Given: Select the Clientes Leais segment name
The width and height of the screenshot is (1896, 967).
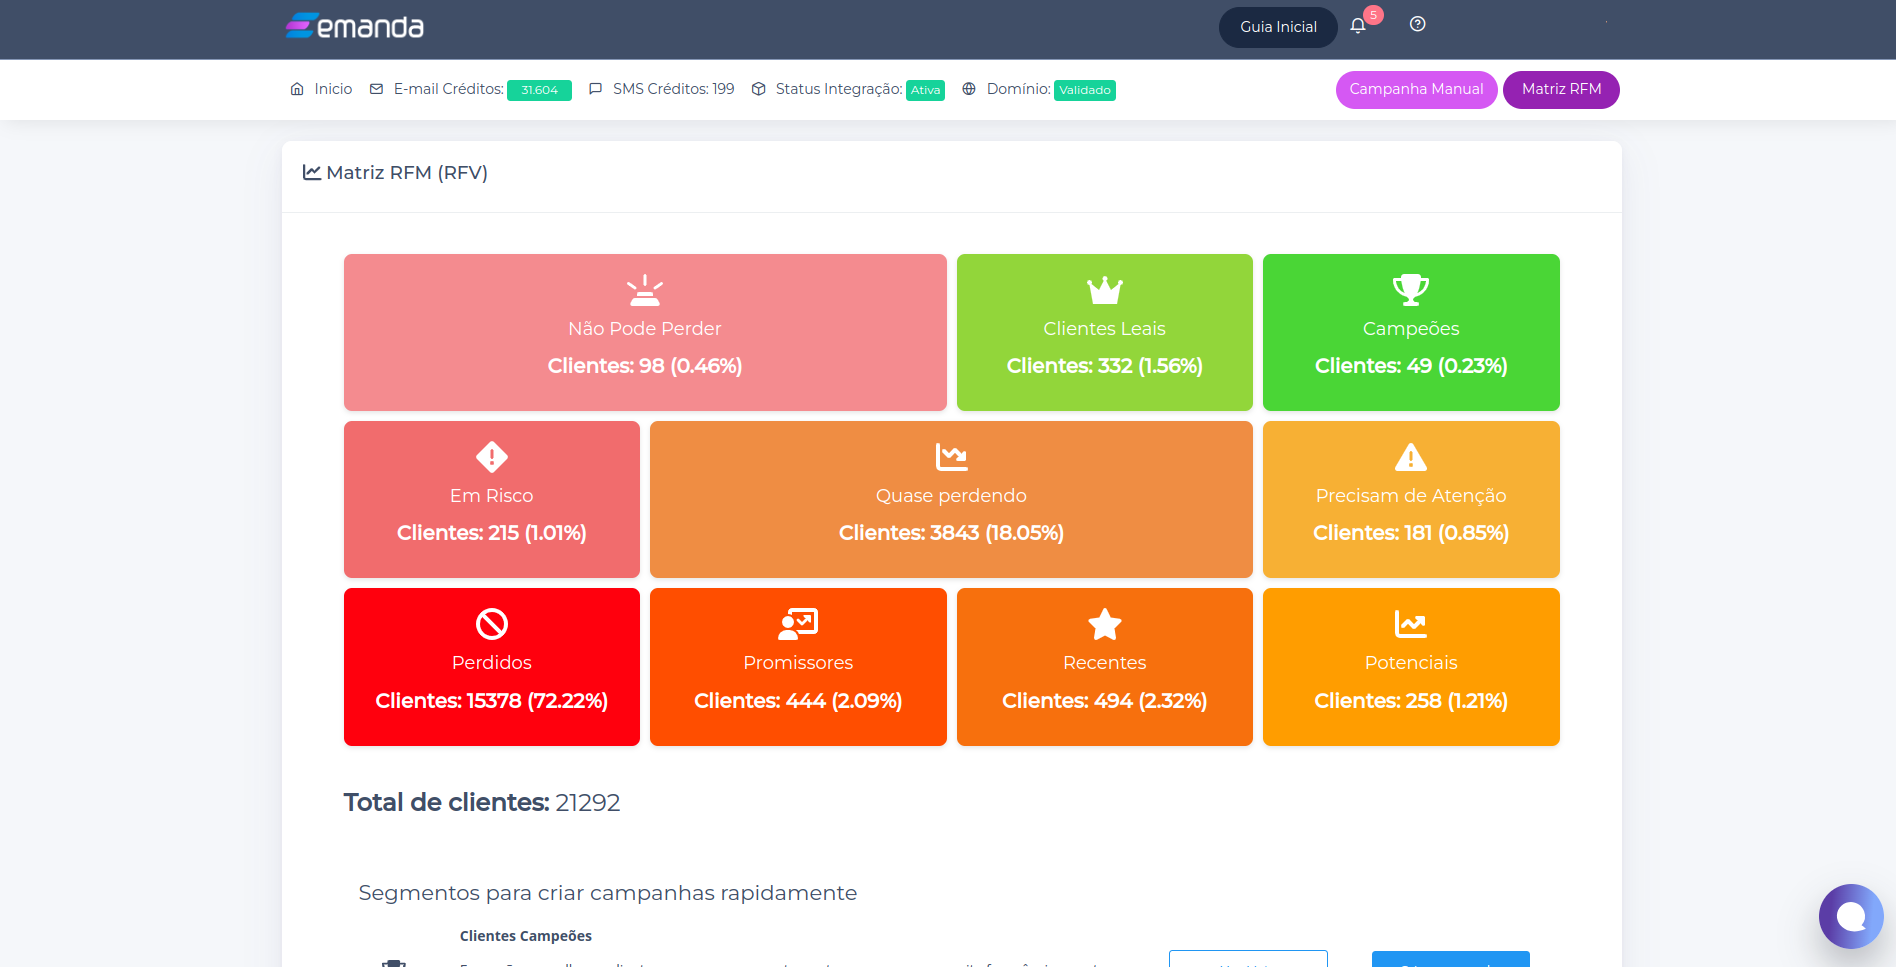Looking at the screenshot, I should coord(1105,329).
